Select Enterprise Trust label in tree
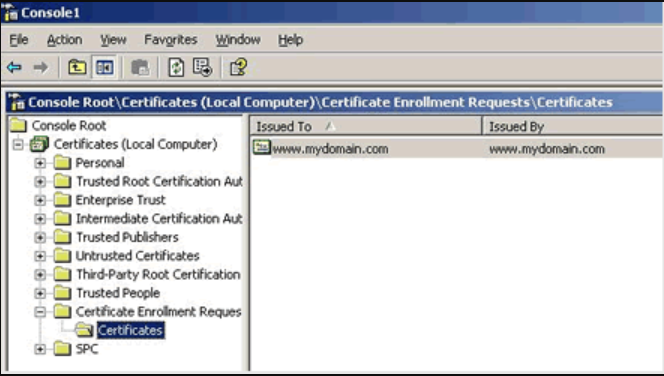This screenshot has width=664, height=376. point(121,200)
